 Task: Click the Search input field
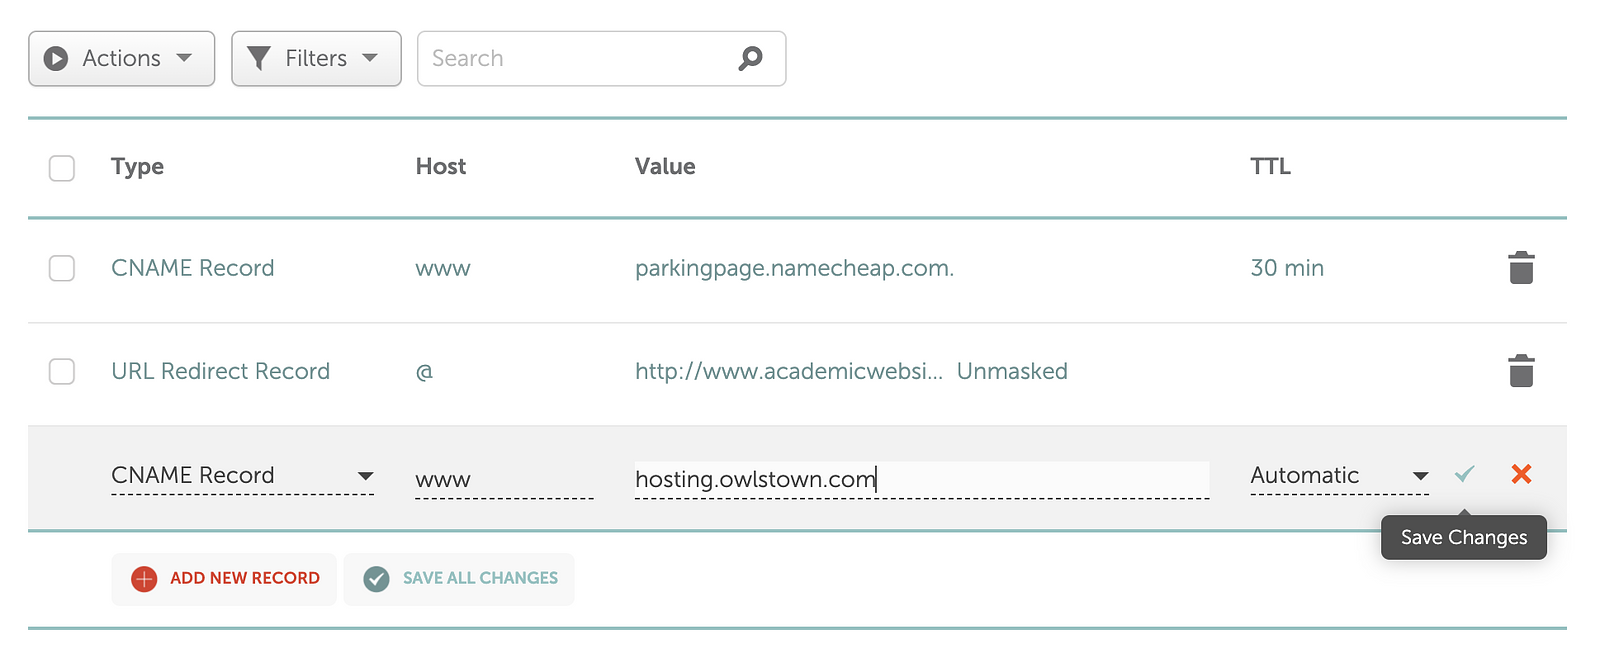(601, 58)
